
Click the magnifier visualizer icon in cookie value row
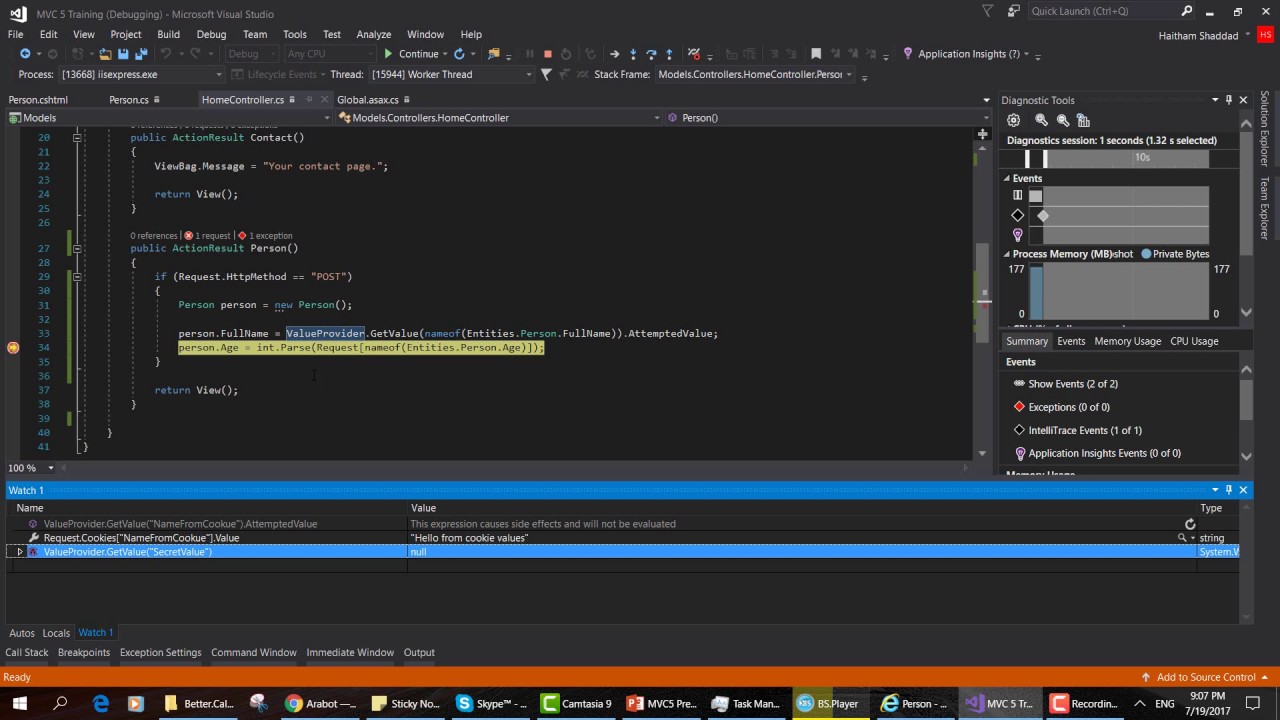pos(1182,538)
